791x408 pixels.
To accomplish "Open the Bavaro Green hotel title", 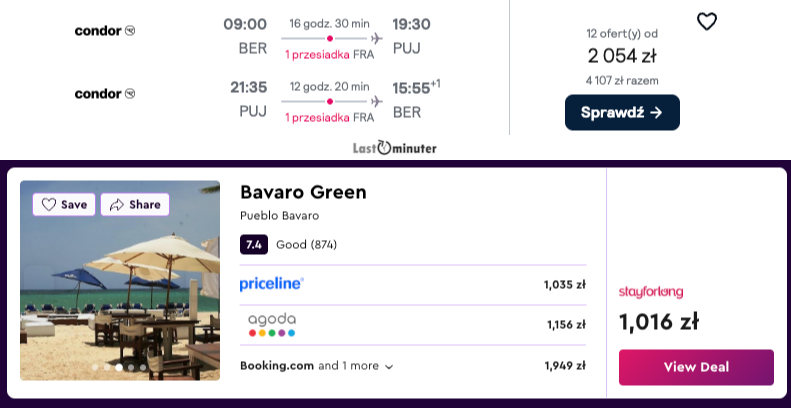I will 303,192.
